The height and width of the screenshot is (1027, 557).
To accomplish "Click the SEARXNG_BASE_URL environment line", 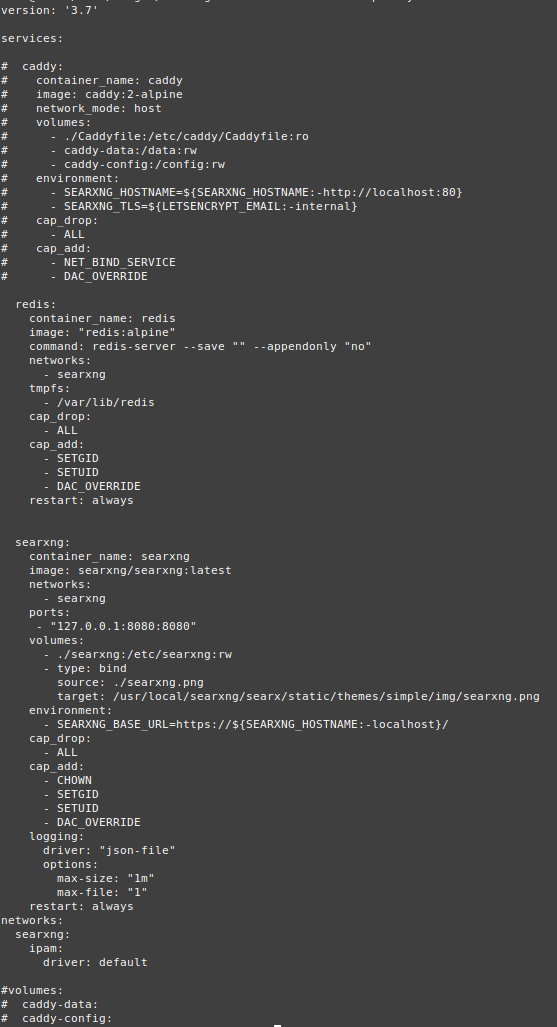I will [x=252, y=724].
